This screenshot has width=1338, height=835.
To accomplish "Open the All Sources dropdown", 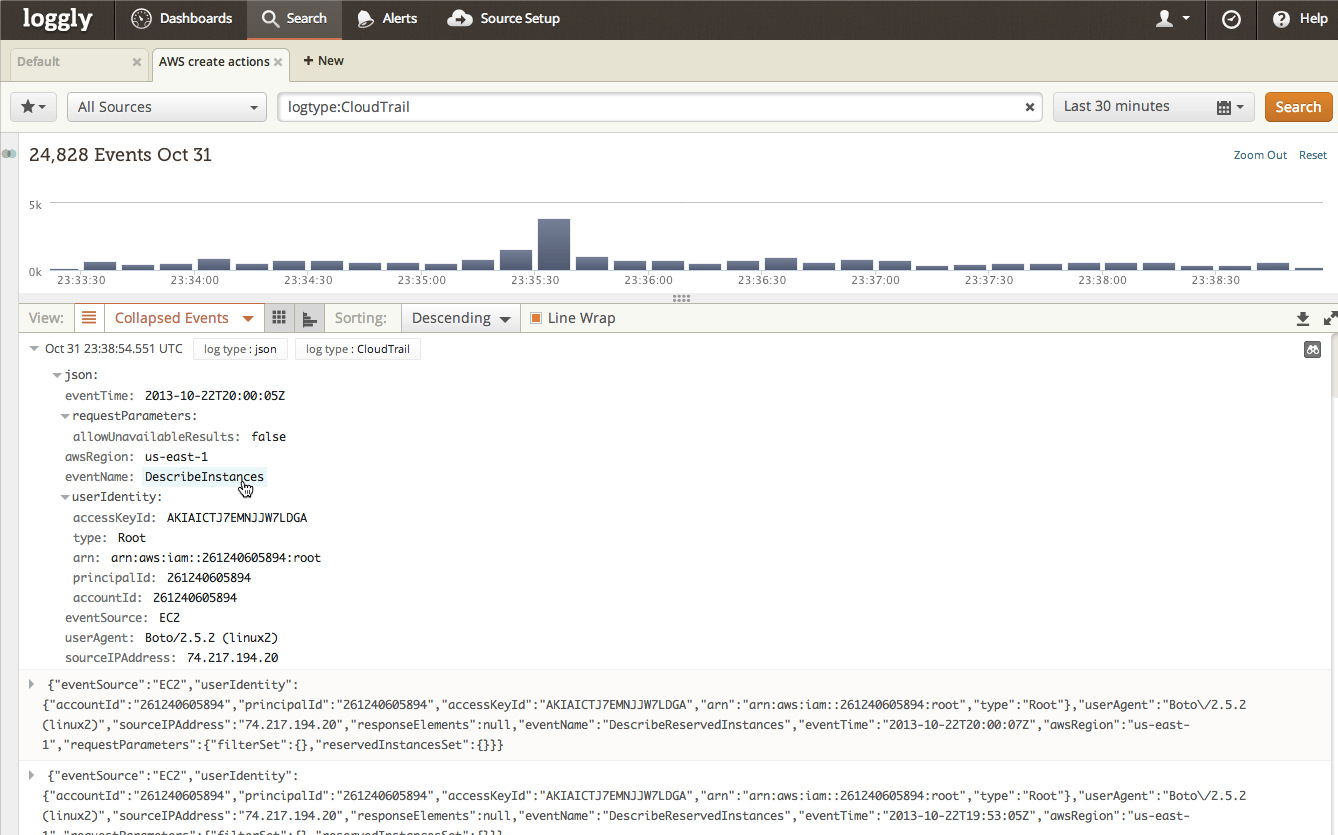I will click(x=167, y=107).
